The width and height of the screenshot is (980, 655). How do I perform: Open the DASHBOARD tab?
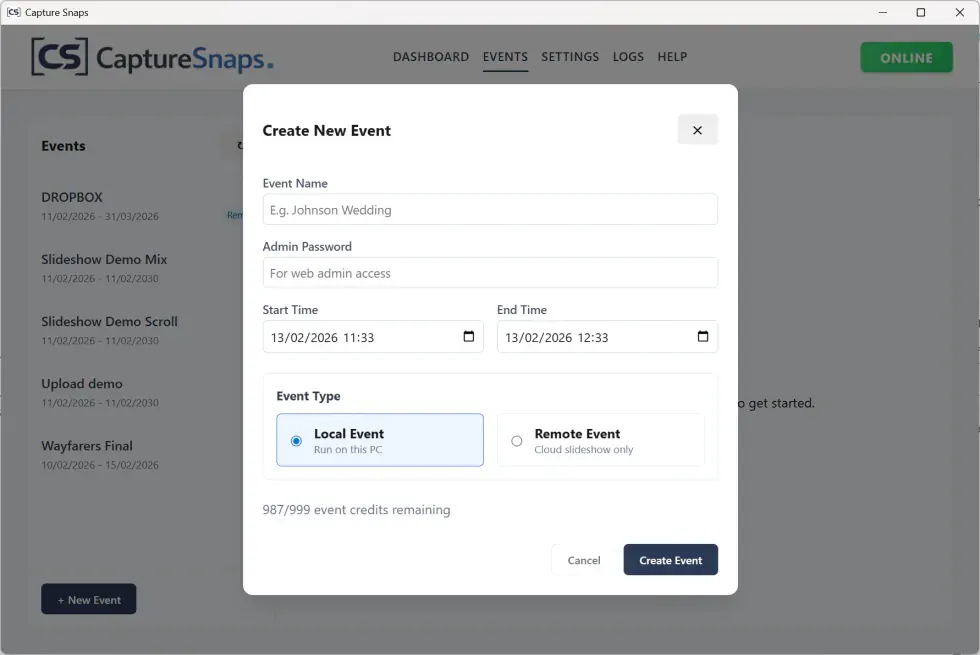(x=431, y=57)
